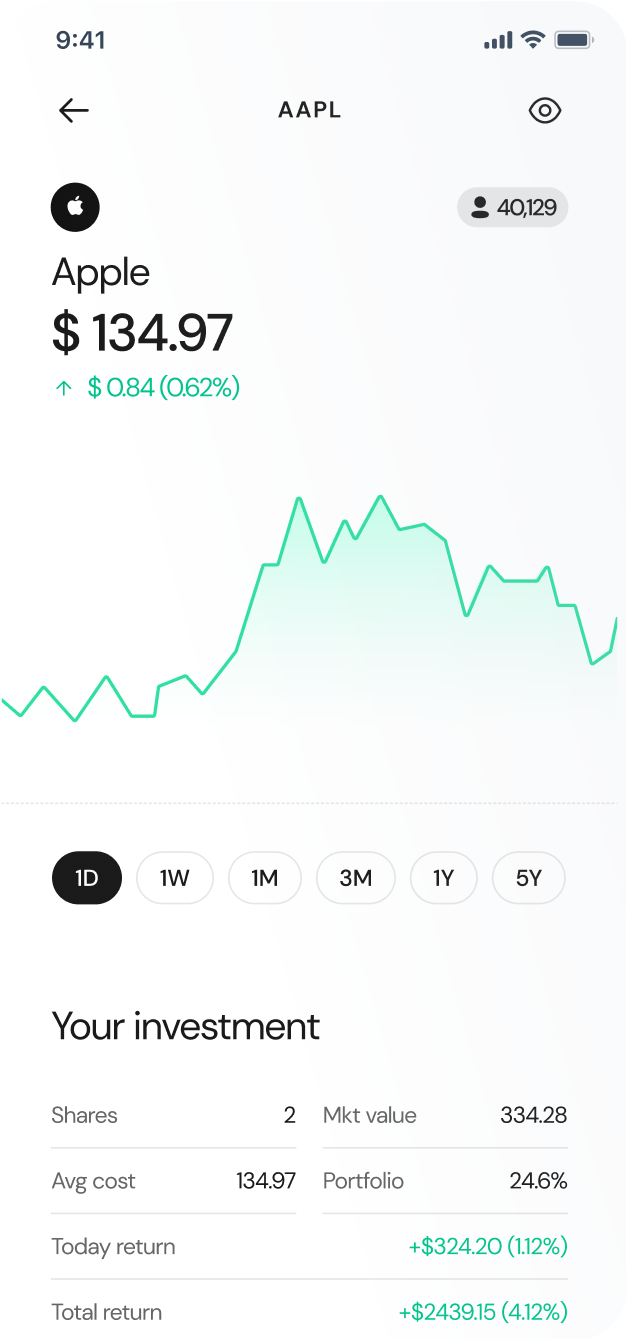Tap the Apple logo icon

pos(75,208)
